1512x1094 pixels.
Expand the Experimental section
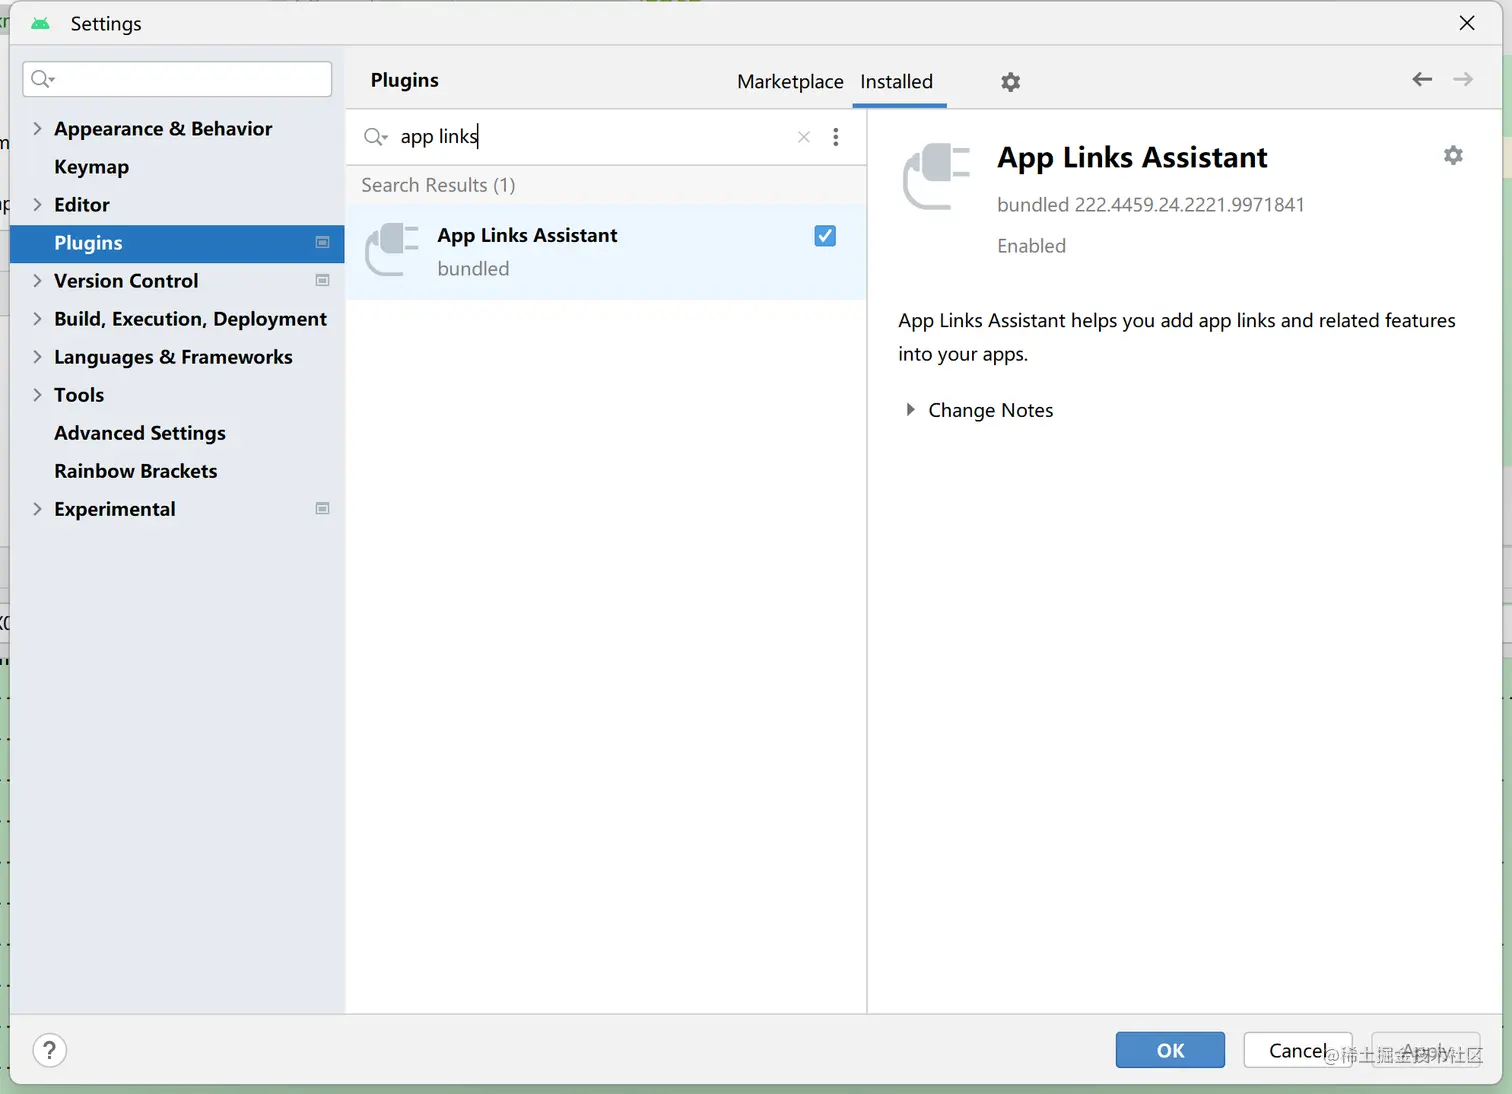click(37, 508)
